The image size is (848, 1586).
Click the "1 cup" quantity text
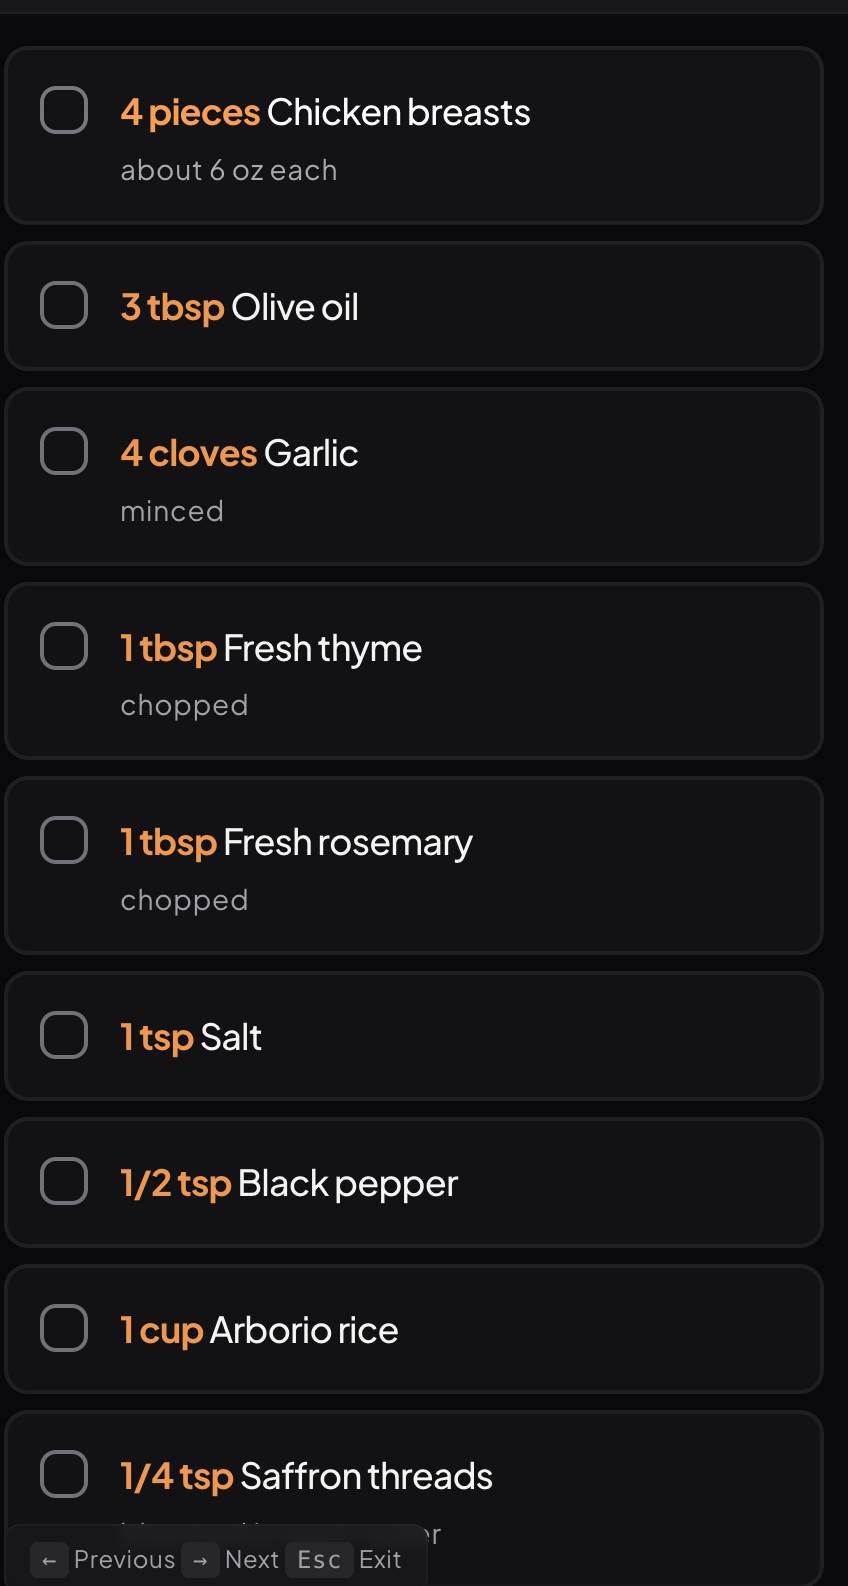coord(162,1331)
